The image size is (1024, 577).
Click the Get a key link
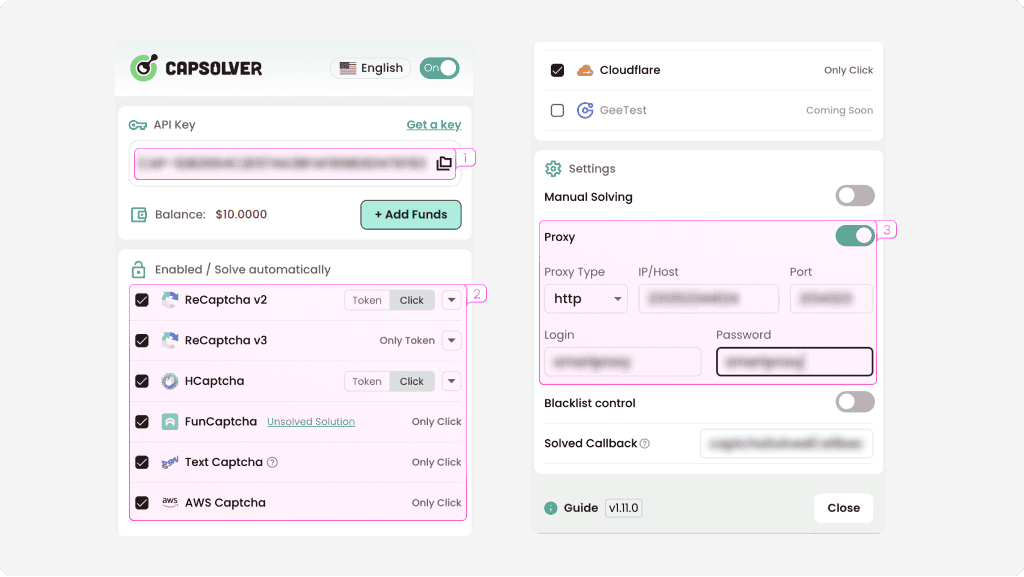point(433,124)
